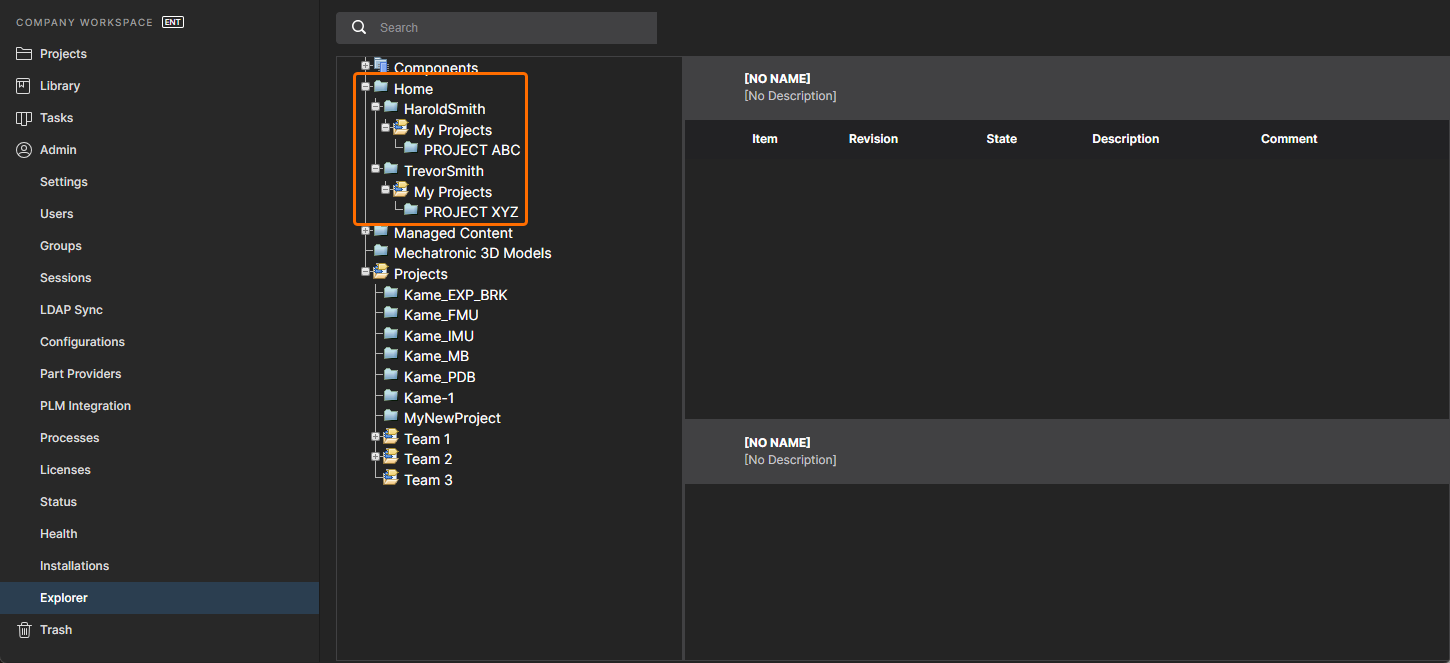
Task: Focus the Search input field
Action: tap(510, 28)
